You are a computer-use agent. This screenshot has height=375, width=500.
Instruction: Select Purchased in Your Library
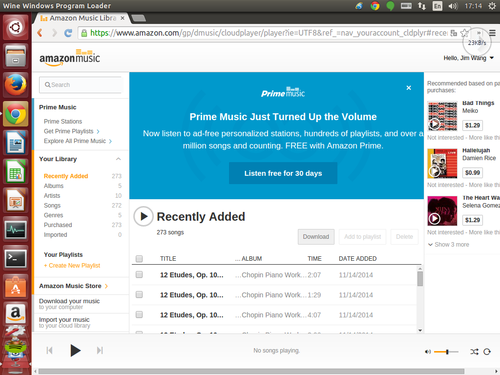pos(58,225)
